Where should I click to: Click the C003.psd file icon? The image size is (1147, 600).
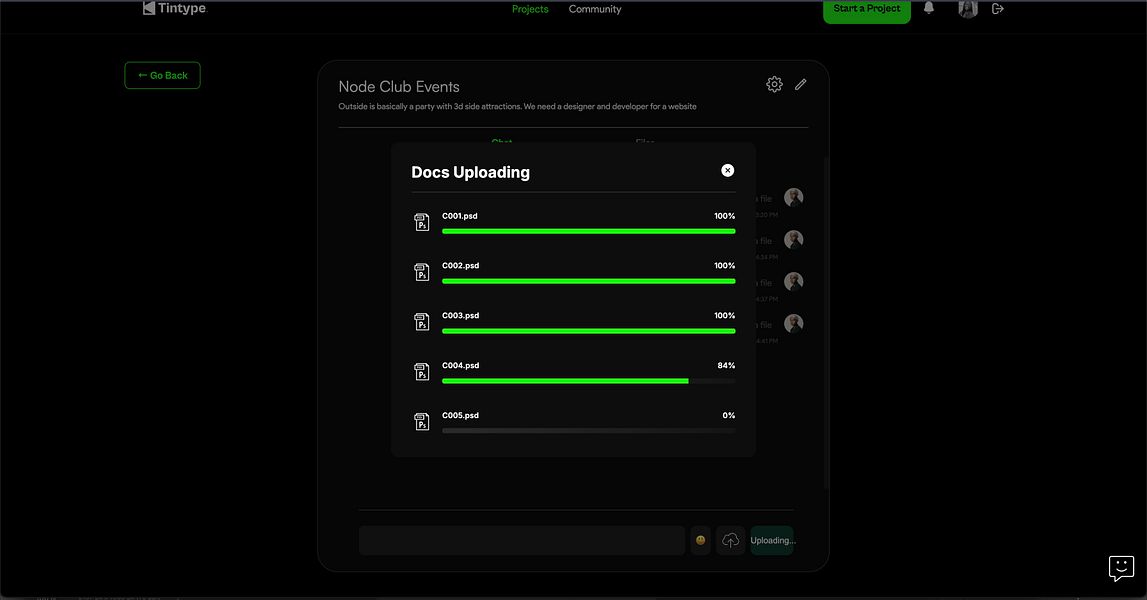tap(422, 321)
